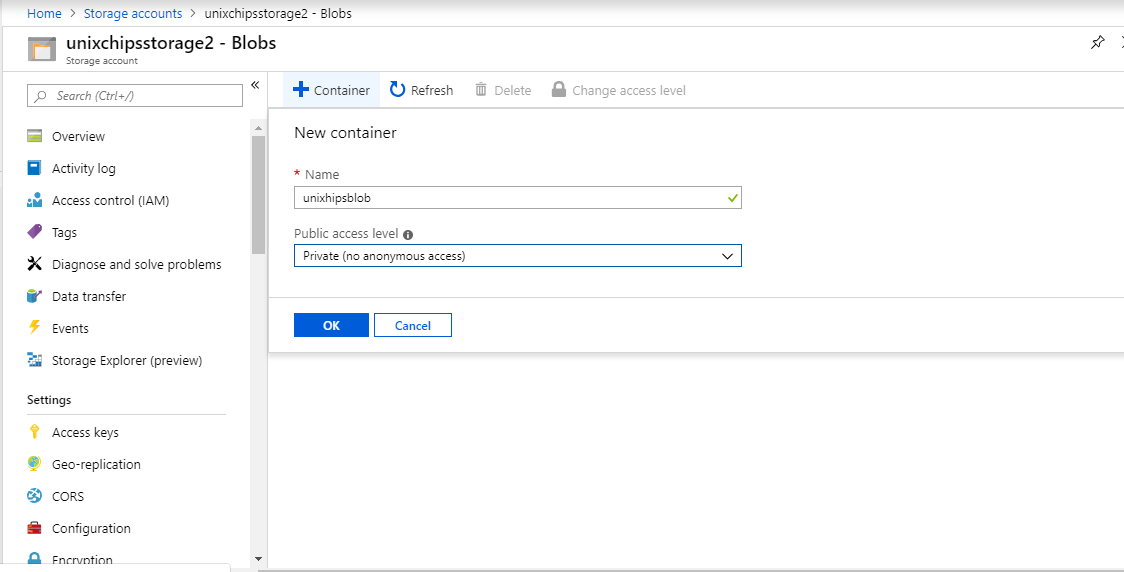Open the Public access level dropdown
Viewport: 1124px width, 572px height.
tap(518, 256)
